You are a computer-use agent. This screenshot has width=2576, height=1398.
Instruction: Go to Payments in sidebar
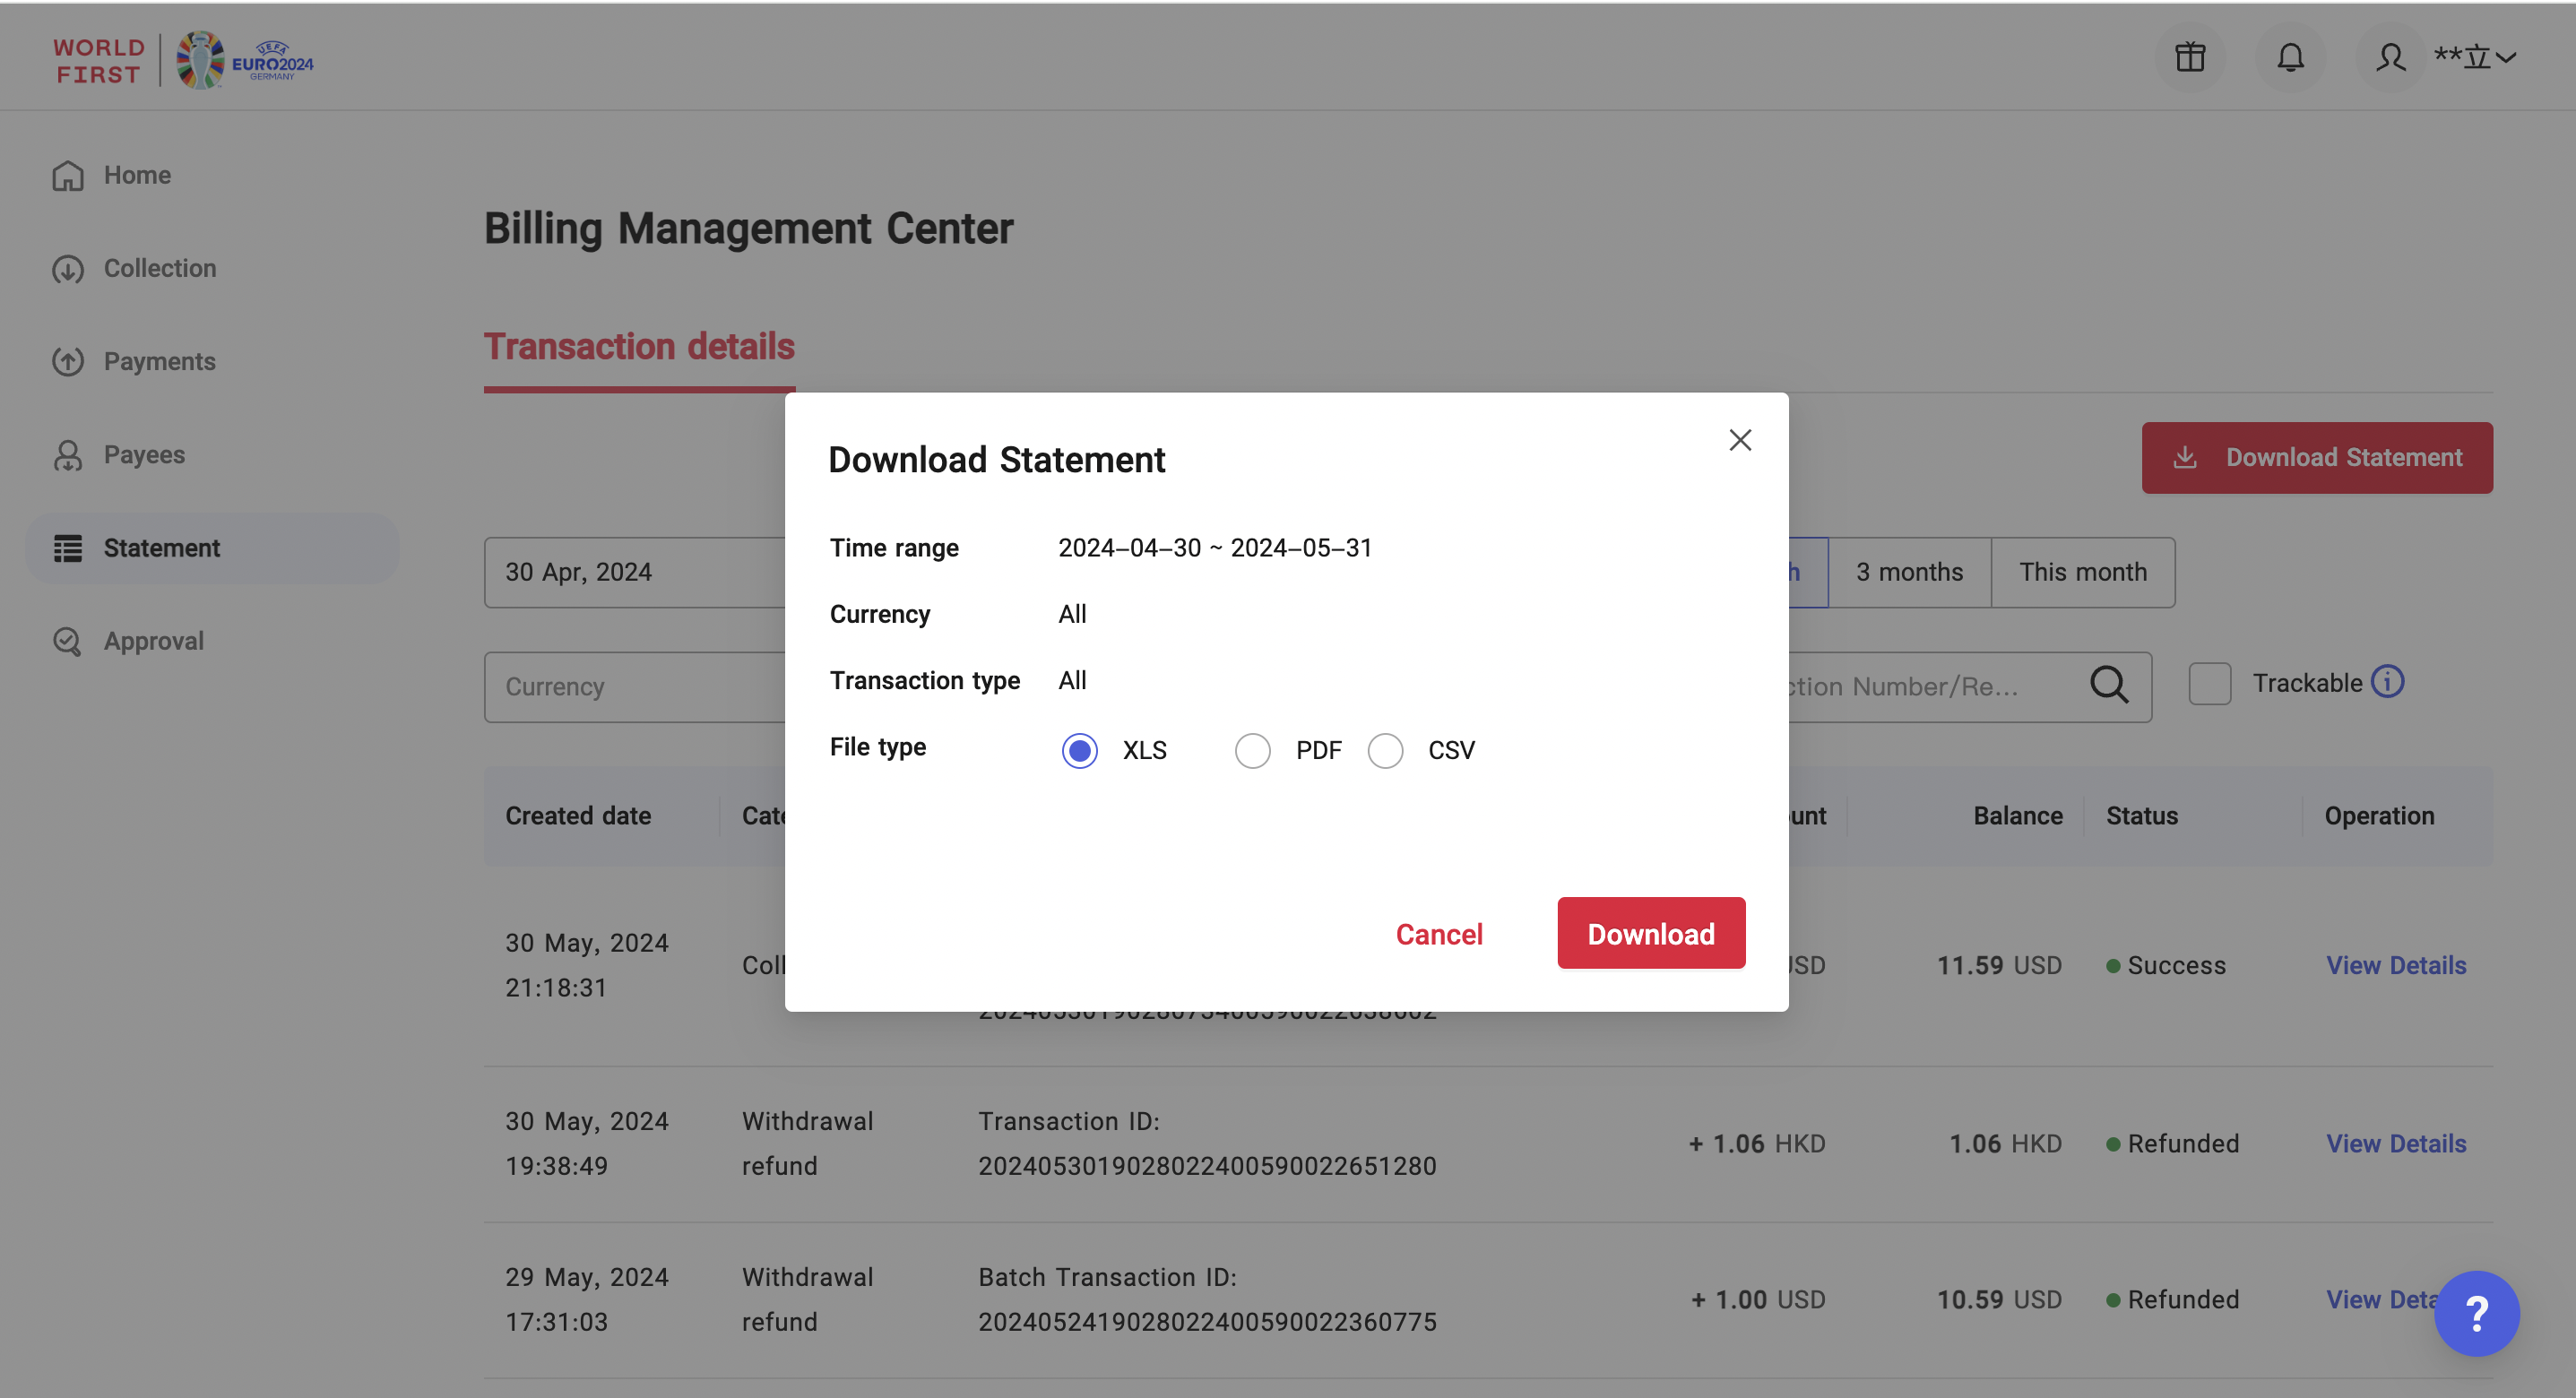coord(159,361)
